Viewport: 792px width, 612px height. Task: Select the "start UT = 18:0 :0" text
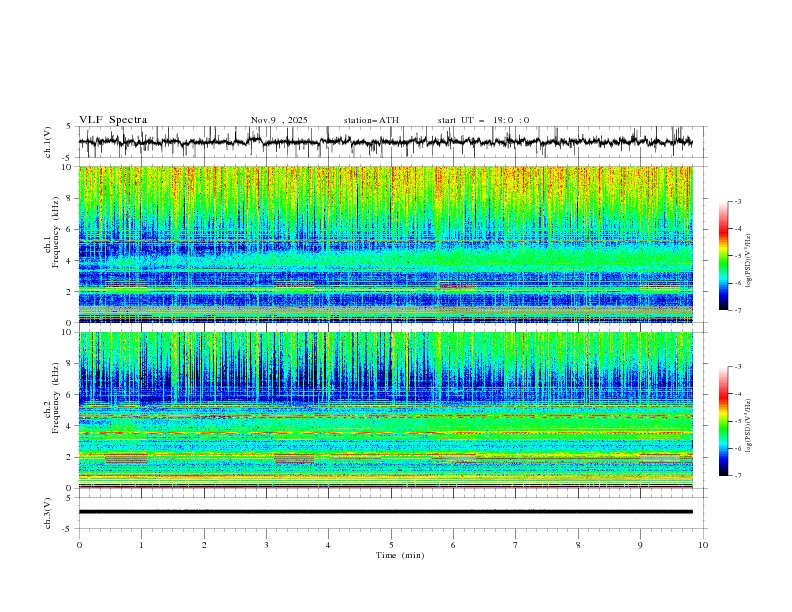click(x=483, y=120)
